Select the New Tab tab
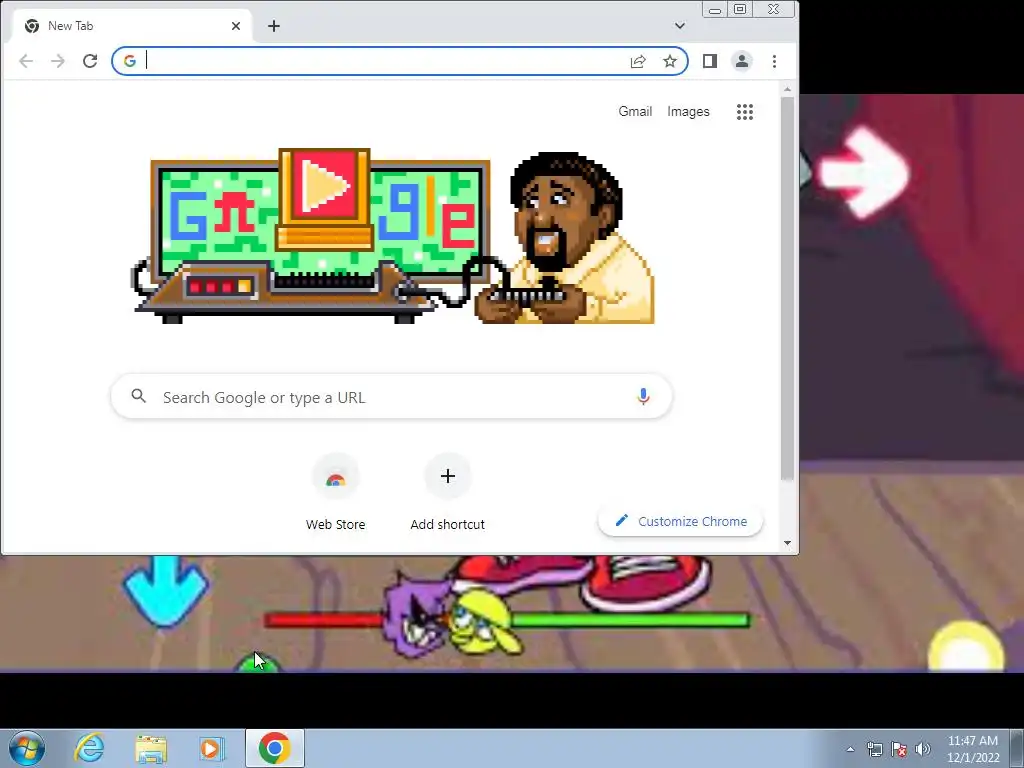 click(x=131, y=26)
